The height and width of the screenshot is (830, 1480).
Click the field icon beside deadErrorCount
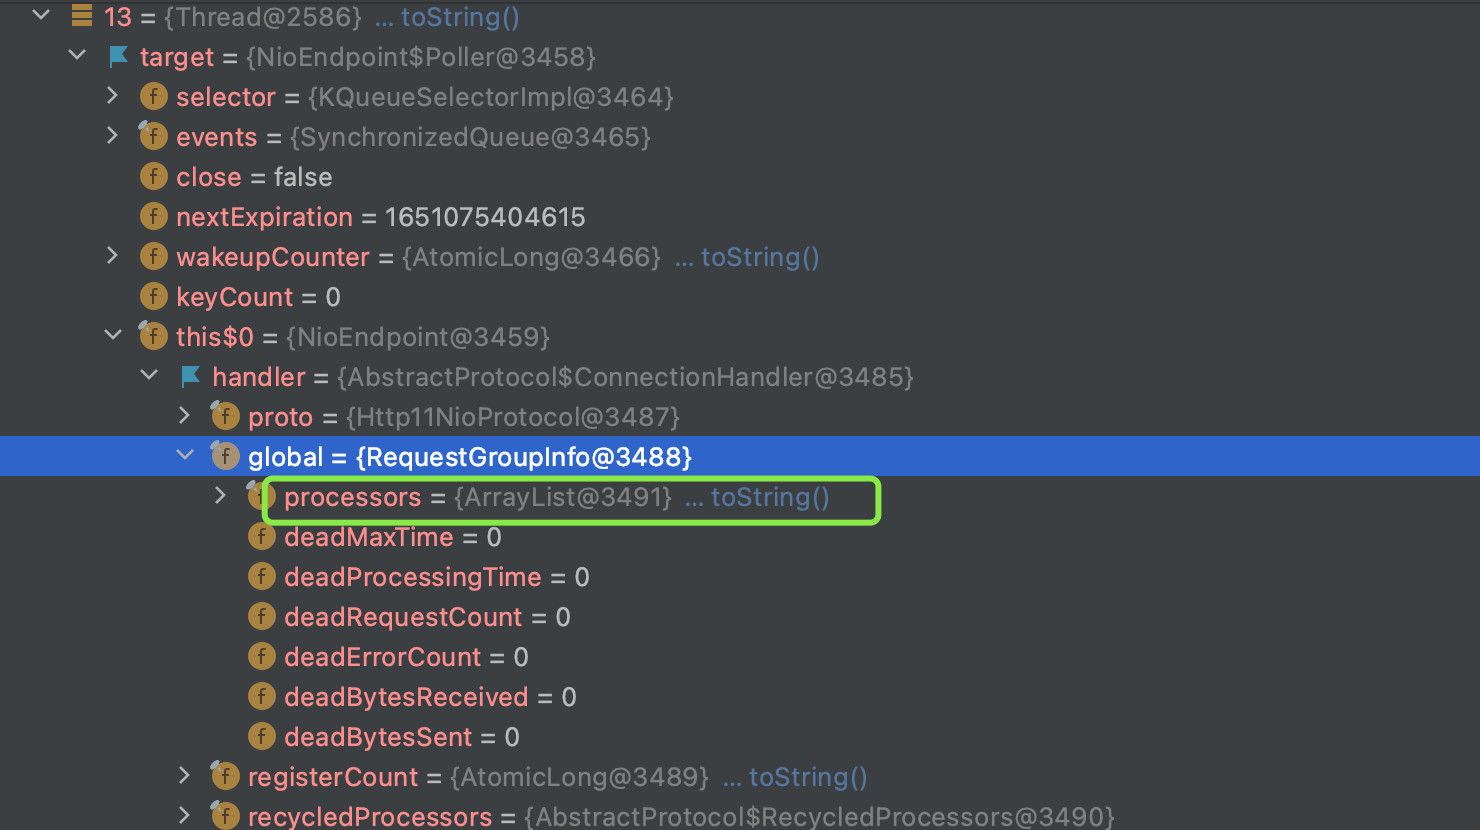click(x=261, y=657)
